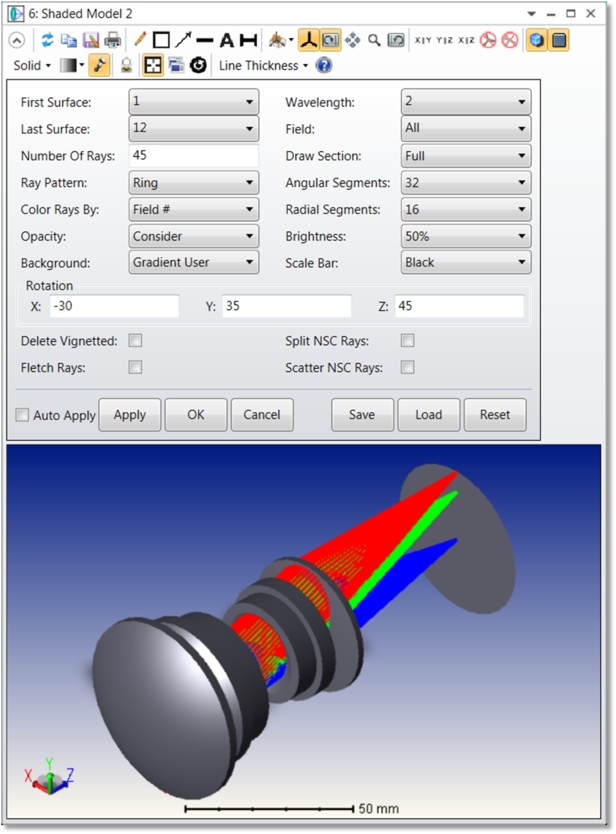
Task: Click the four-arrow pan icon
Action: [353, 40]
